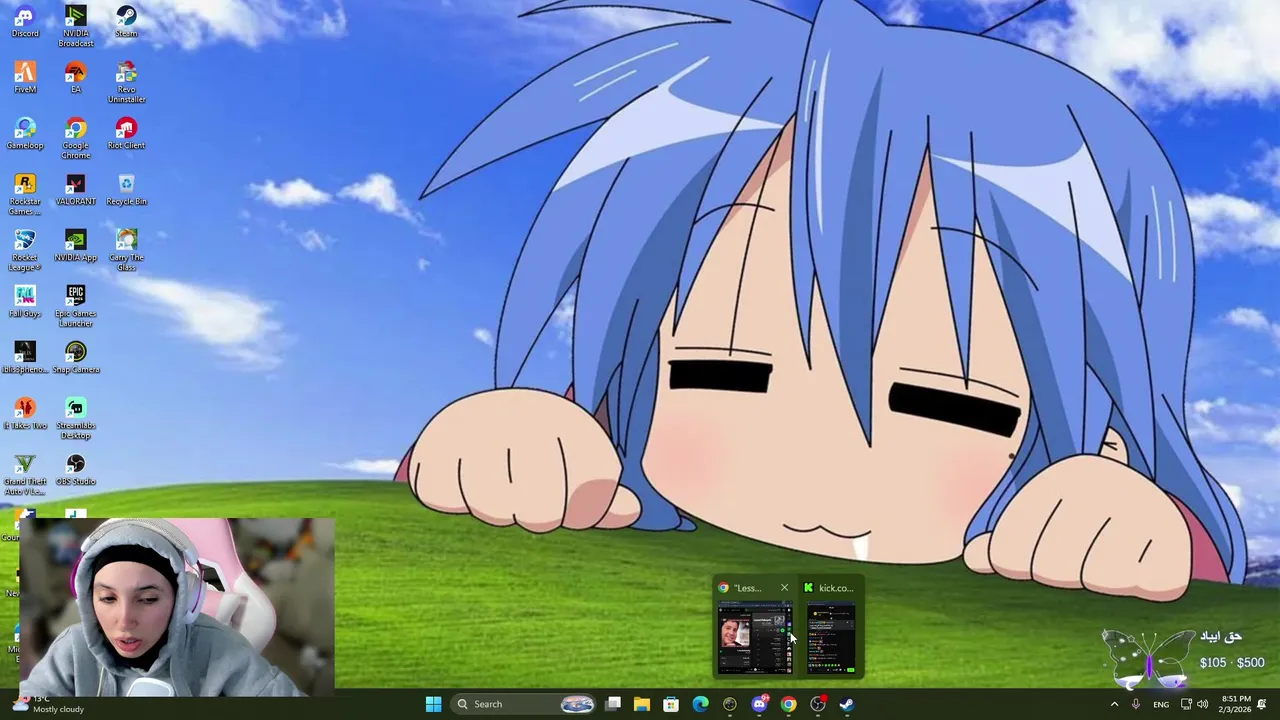Launch Fall Guys from the desktop
1280x720 pixels.
click(x=25, y=302)
